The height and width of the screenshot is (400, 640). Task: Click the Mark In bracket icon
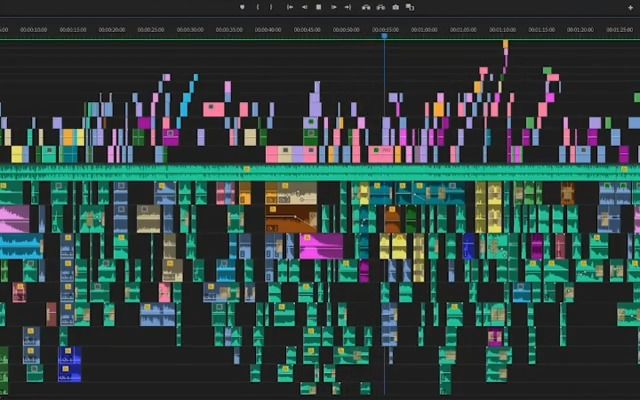point(258,7)
